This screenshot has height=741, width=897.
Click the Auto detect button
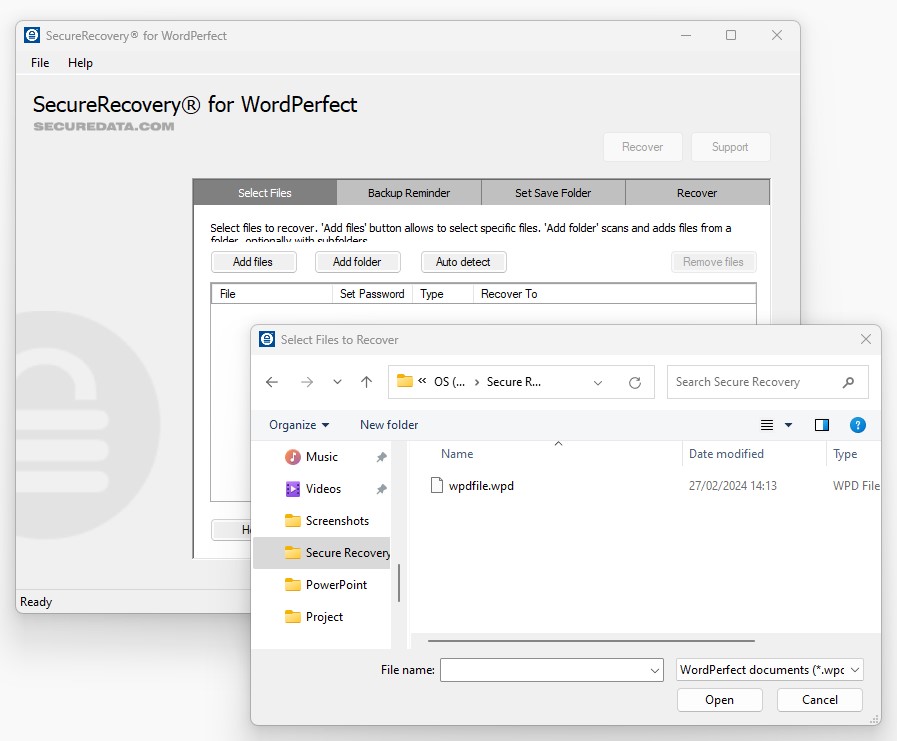tap(463, 262)
